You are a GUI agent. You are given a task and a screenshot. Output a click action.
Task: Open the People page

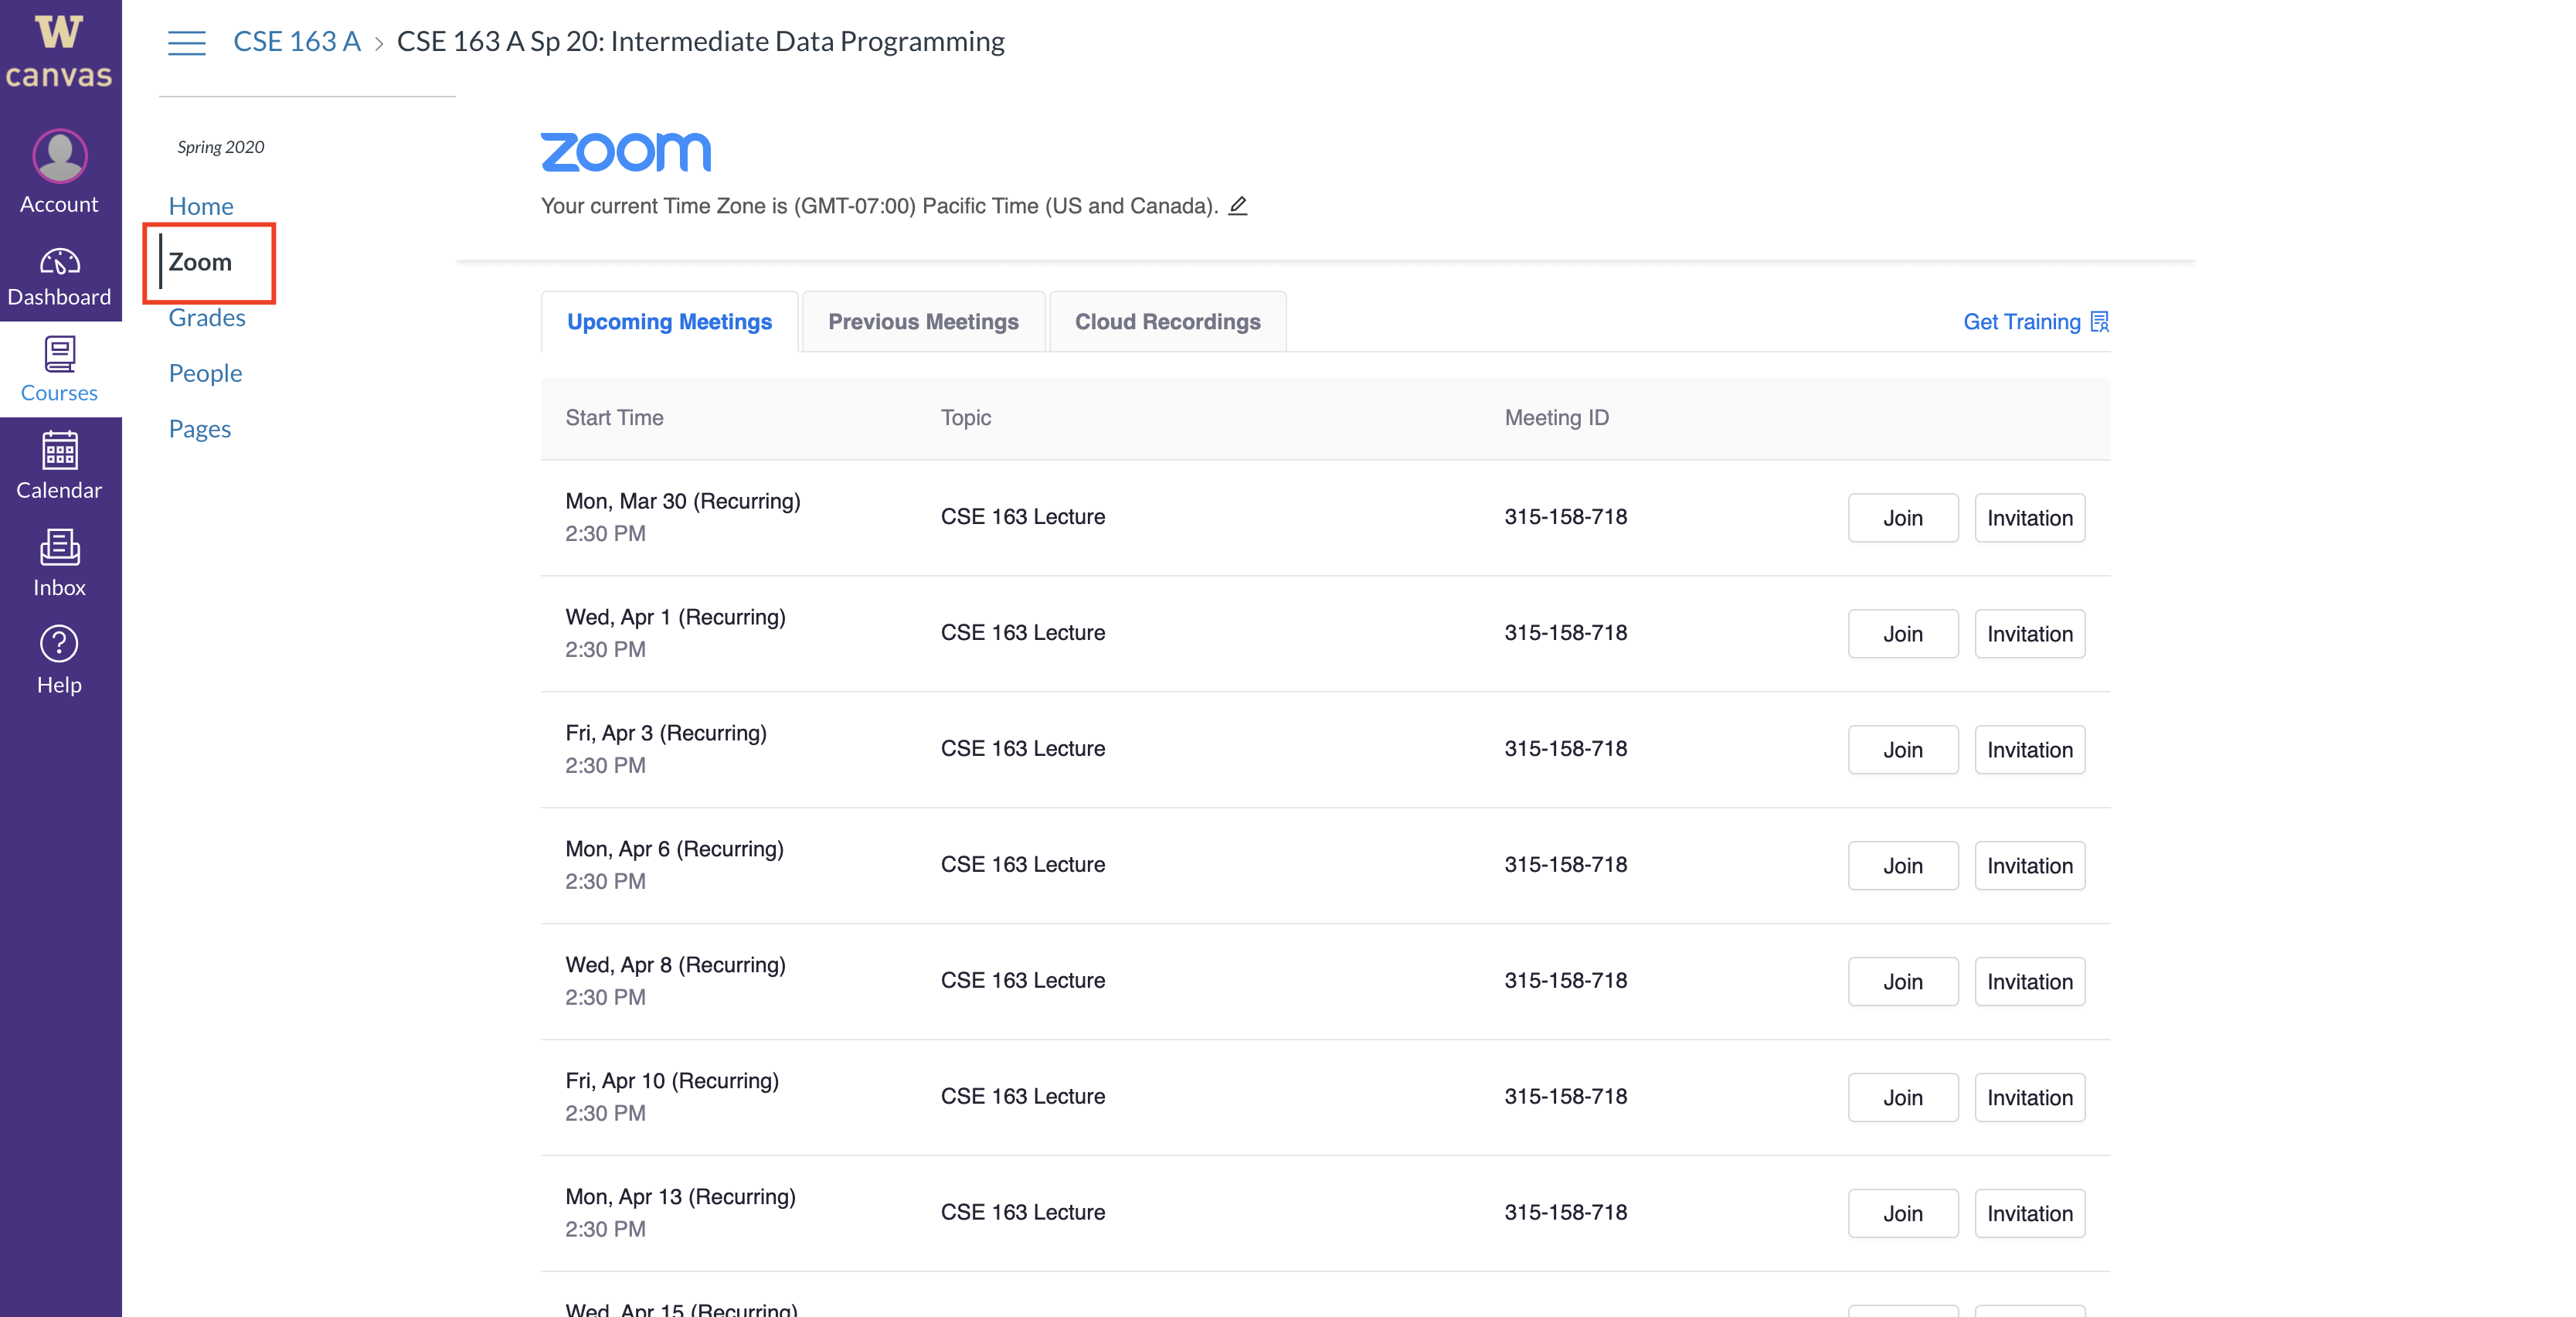pos(205,372)
